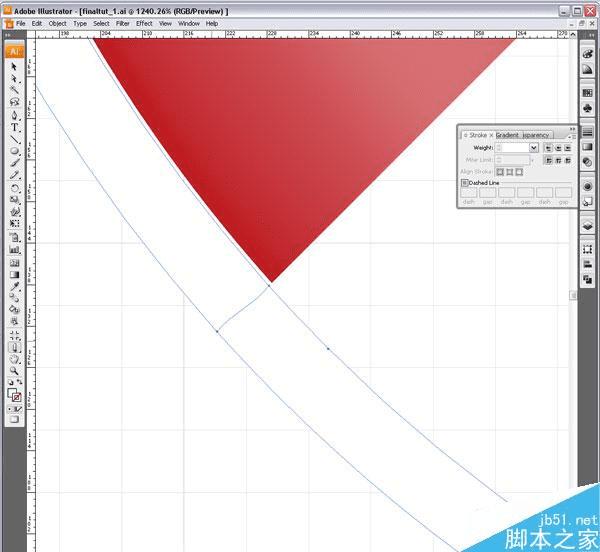Image resolution: width=600 pixels, height=552 pixels.
Task: Select the Zoom magnifier tool
Action: click(x=14, y=371)
